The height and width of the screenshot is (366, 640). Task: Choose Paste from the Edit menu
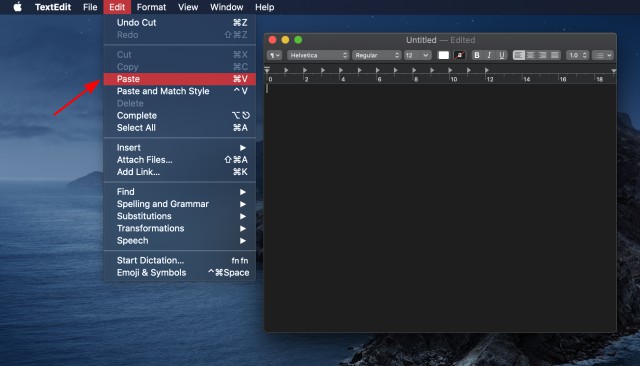click(x=180, y=79)
